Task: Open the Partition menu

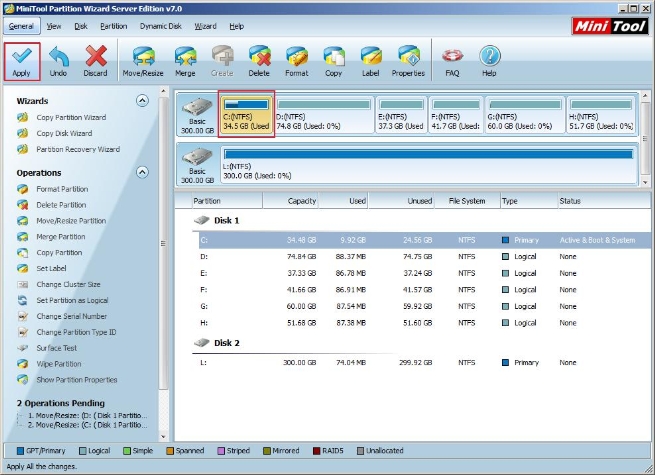Action: tap(113, 26)
